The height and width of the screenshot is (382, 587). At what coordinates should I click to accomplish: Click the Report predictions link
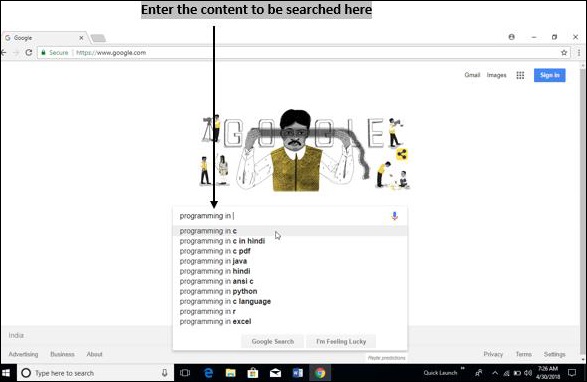[386, 358]
